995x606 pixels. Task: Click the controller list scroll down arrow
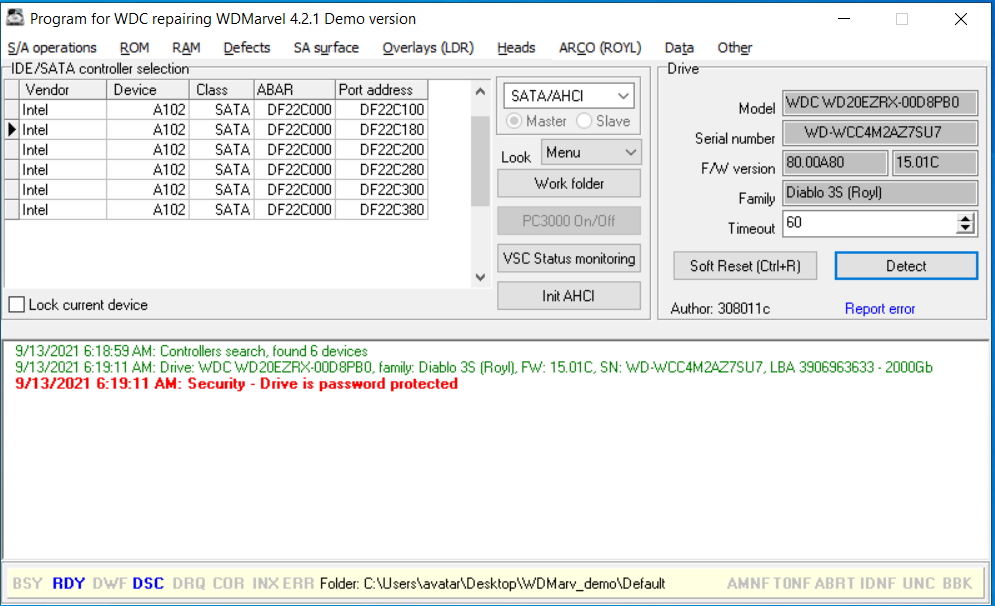coord(480,277)
